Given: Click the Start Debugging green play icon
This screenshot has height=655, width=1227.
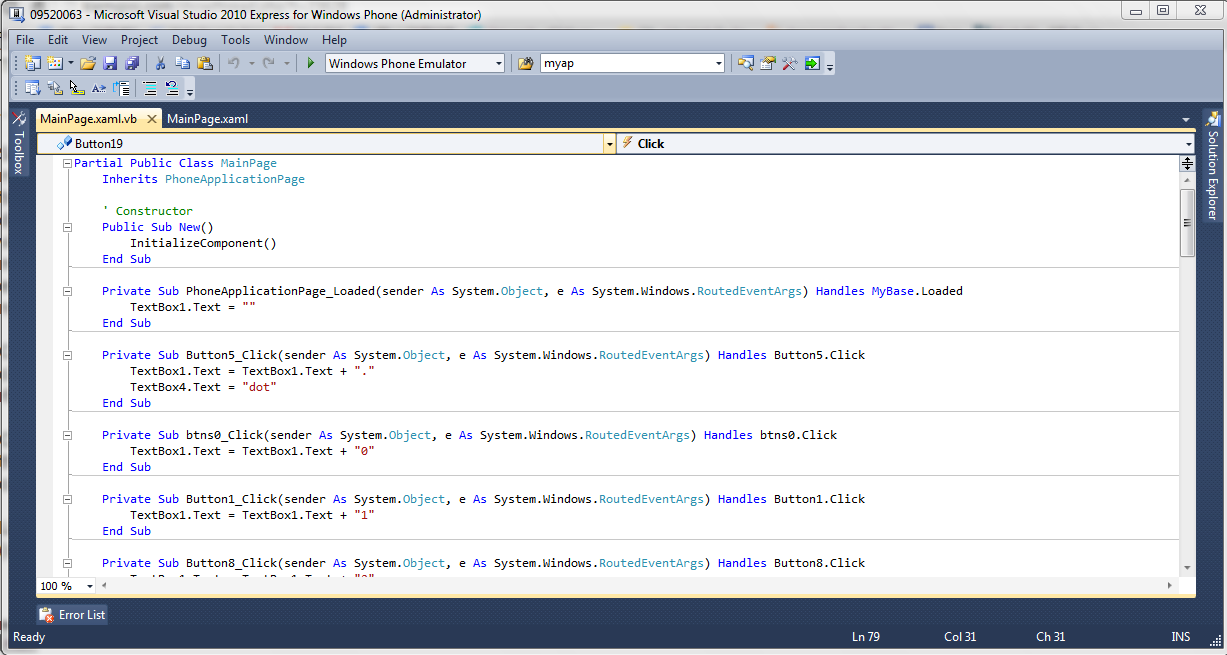Looking at the screenshot, I should (x=311, y=64).
